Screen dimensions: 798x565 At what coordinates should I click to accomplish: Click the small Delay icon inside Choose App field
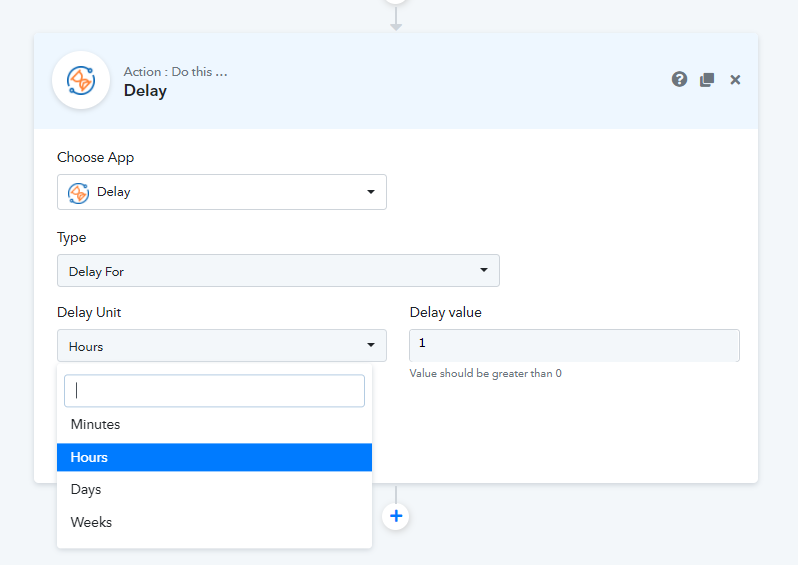coord(78,192)
